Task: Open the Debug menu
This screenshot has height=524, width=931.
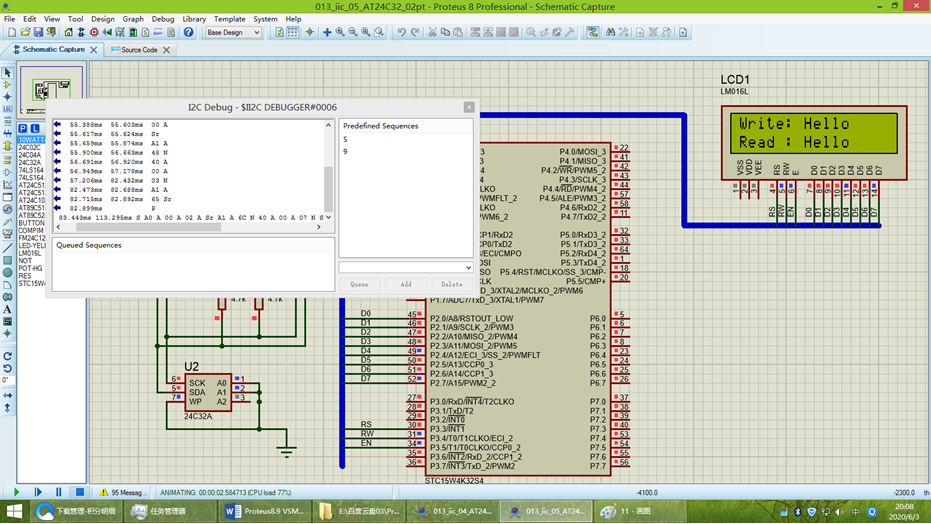Action: [163, 19]
